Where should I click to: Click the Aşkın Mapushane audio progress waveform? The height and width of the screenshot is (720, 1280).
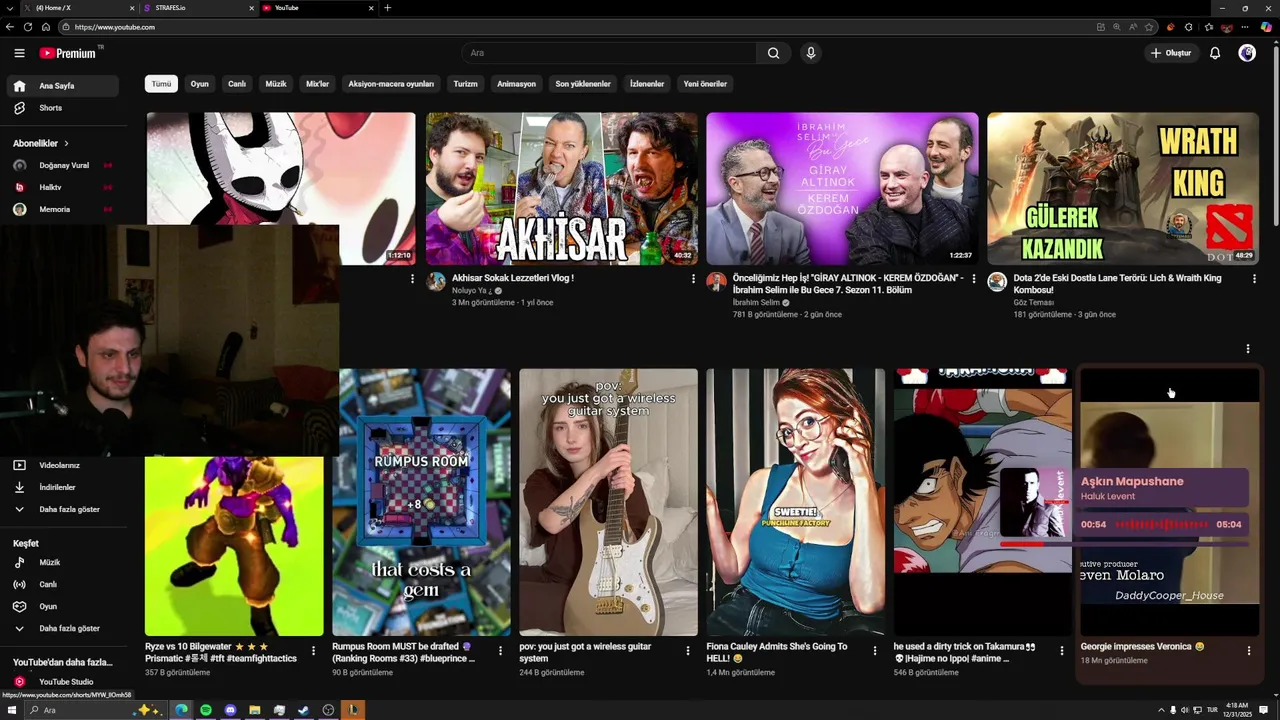point(1162,524)
